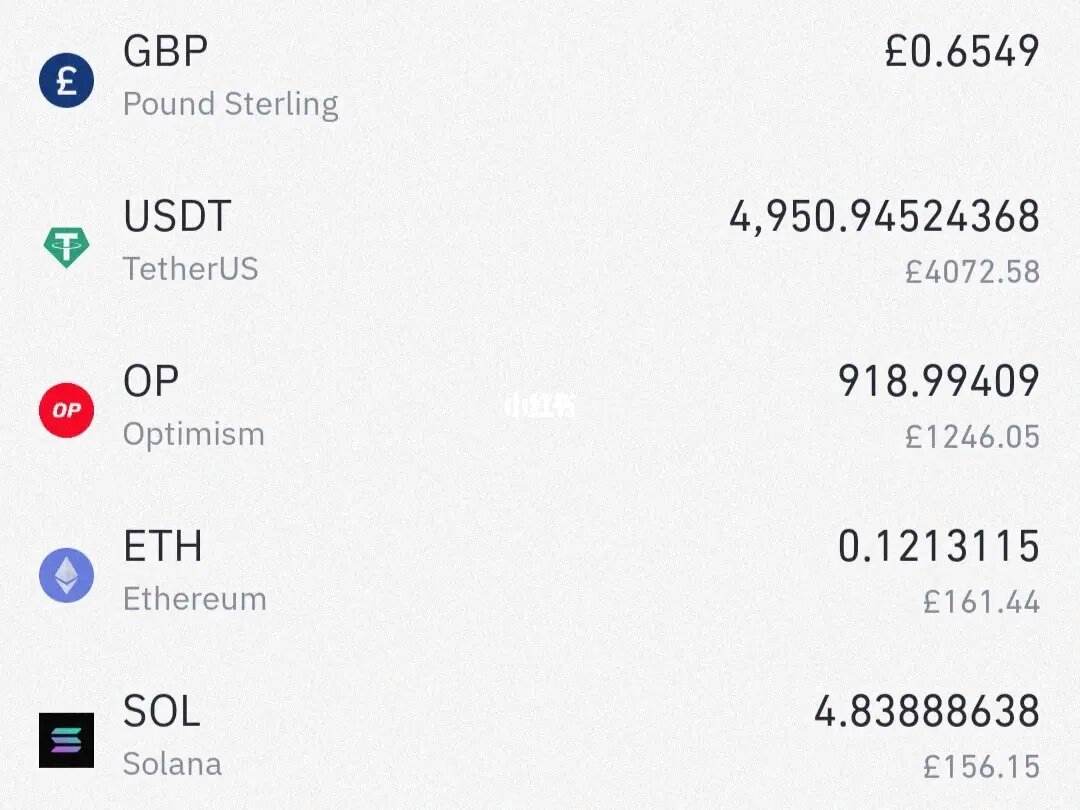Image resolution: width=1080 pixels, height=810 pixels.
Task: Tap the TetherUS subtitle text
Action: 191,269
